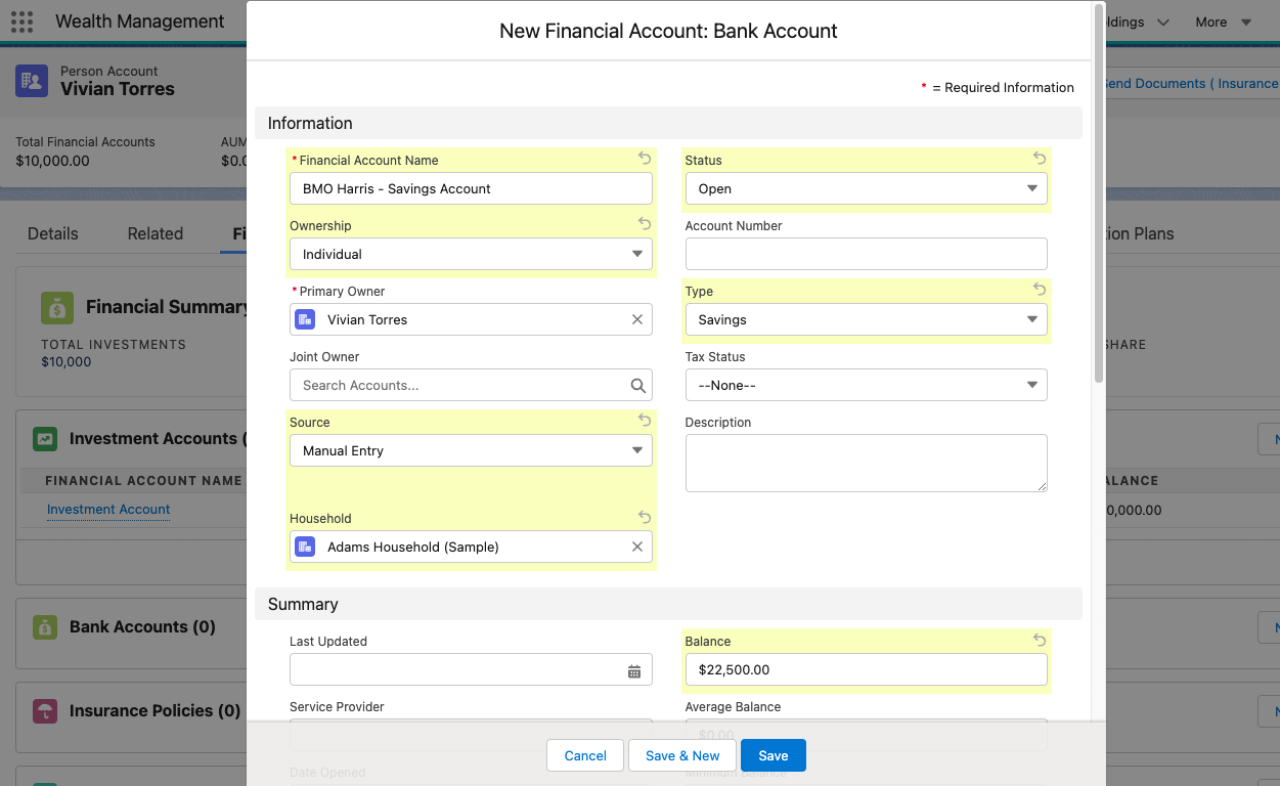Screen dimensions: 1280x786
Task: Click the Summary section header
Action: pos(668,604)
